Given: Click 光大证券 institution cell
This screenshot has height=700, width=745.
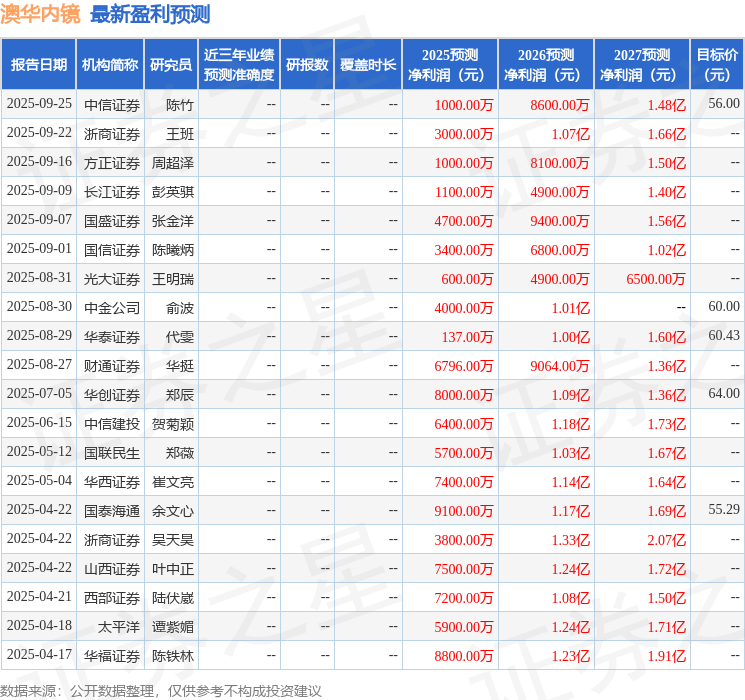Looking at the screenshot, I should click(x=112, y=279).
